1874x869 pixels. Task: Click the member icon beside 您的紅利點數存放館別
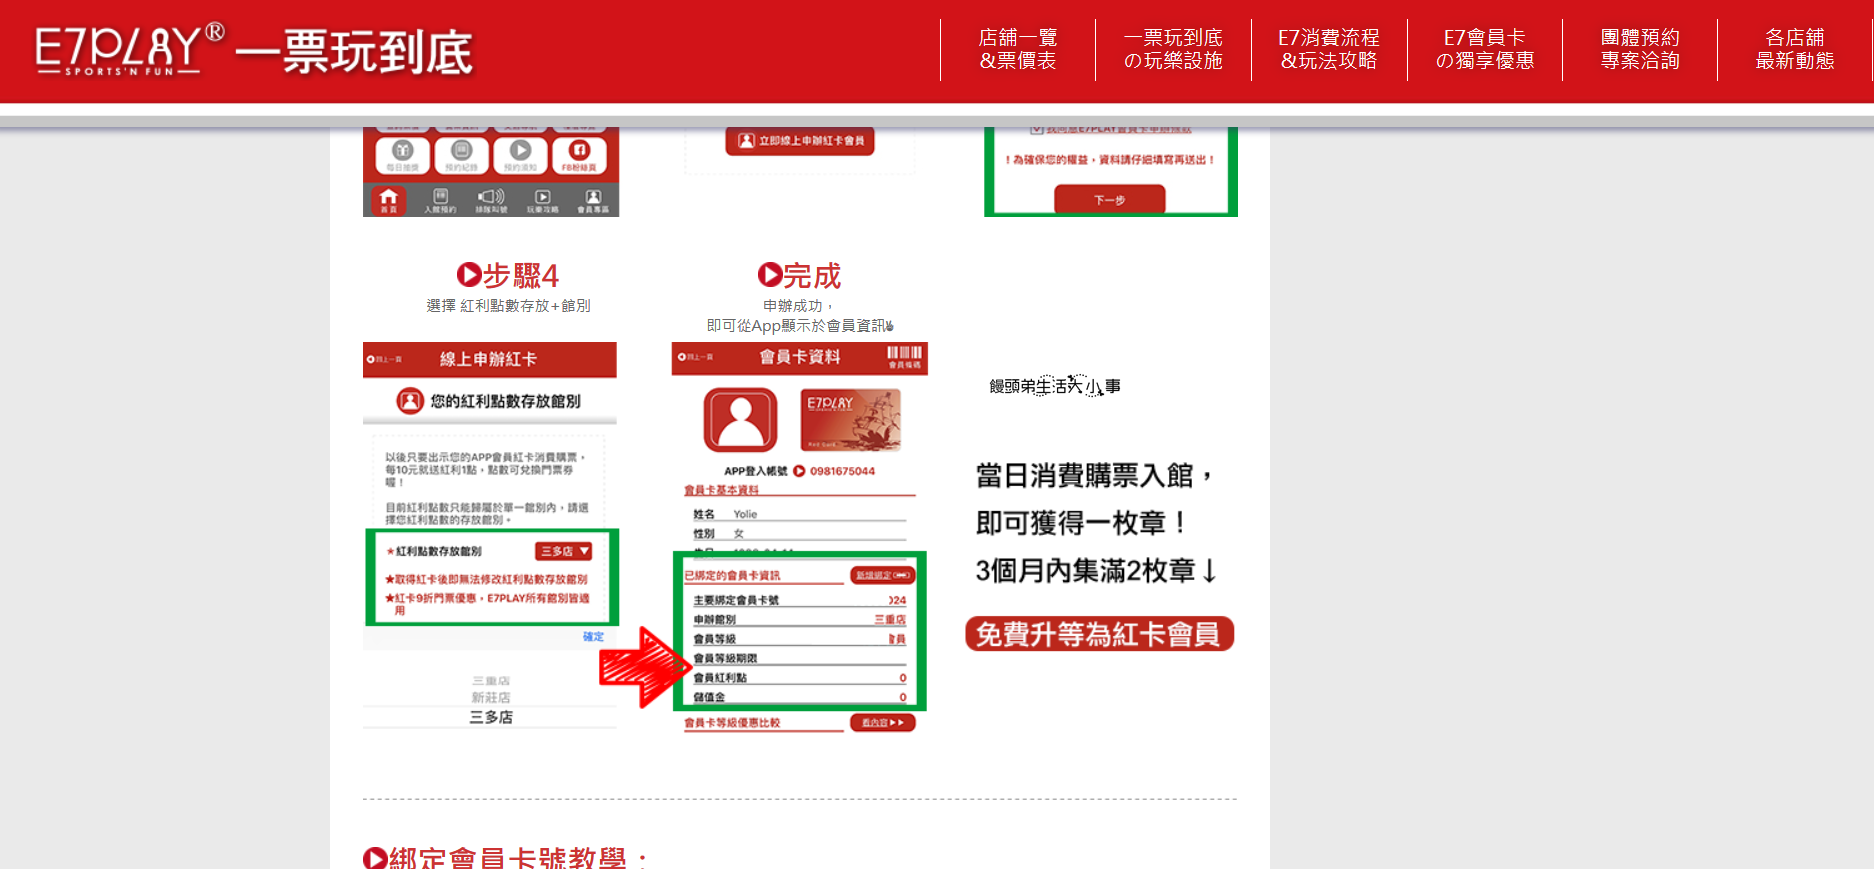click(x=410, y=401)
